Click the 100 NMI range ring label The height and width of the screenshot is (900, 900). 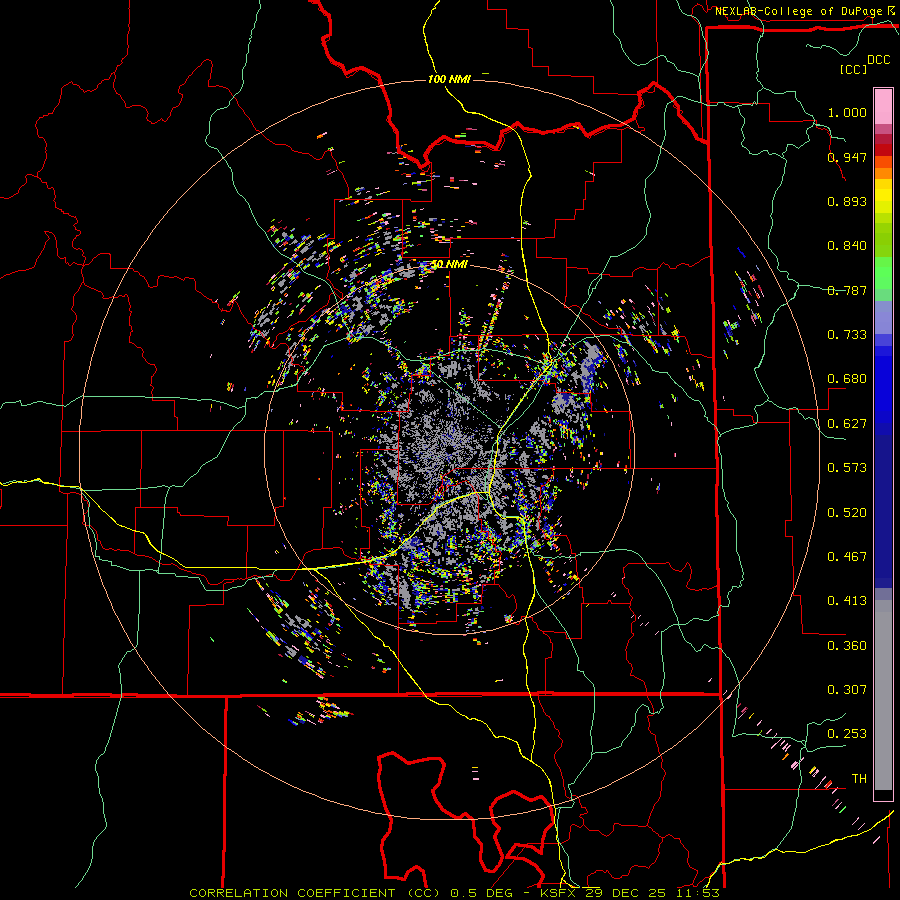tap(449, 79)
